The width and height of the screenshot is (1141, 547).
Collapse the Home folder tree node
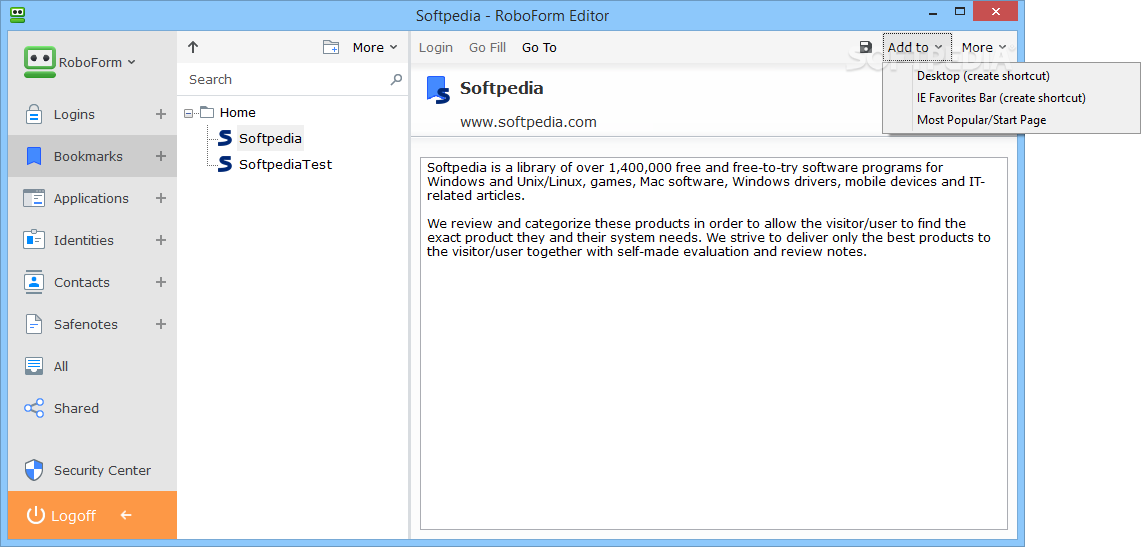coord(189,113)
